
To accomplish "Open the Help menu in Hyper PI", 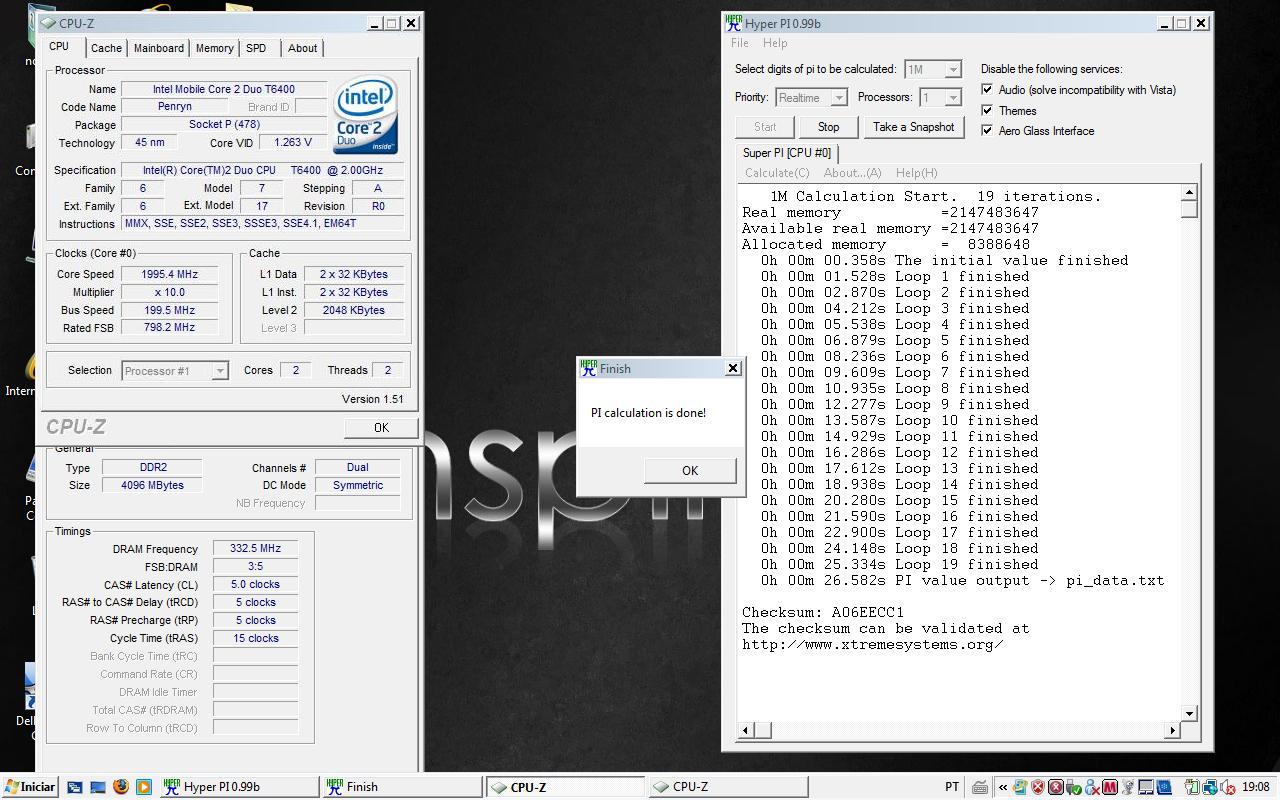I will point(775,43).
